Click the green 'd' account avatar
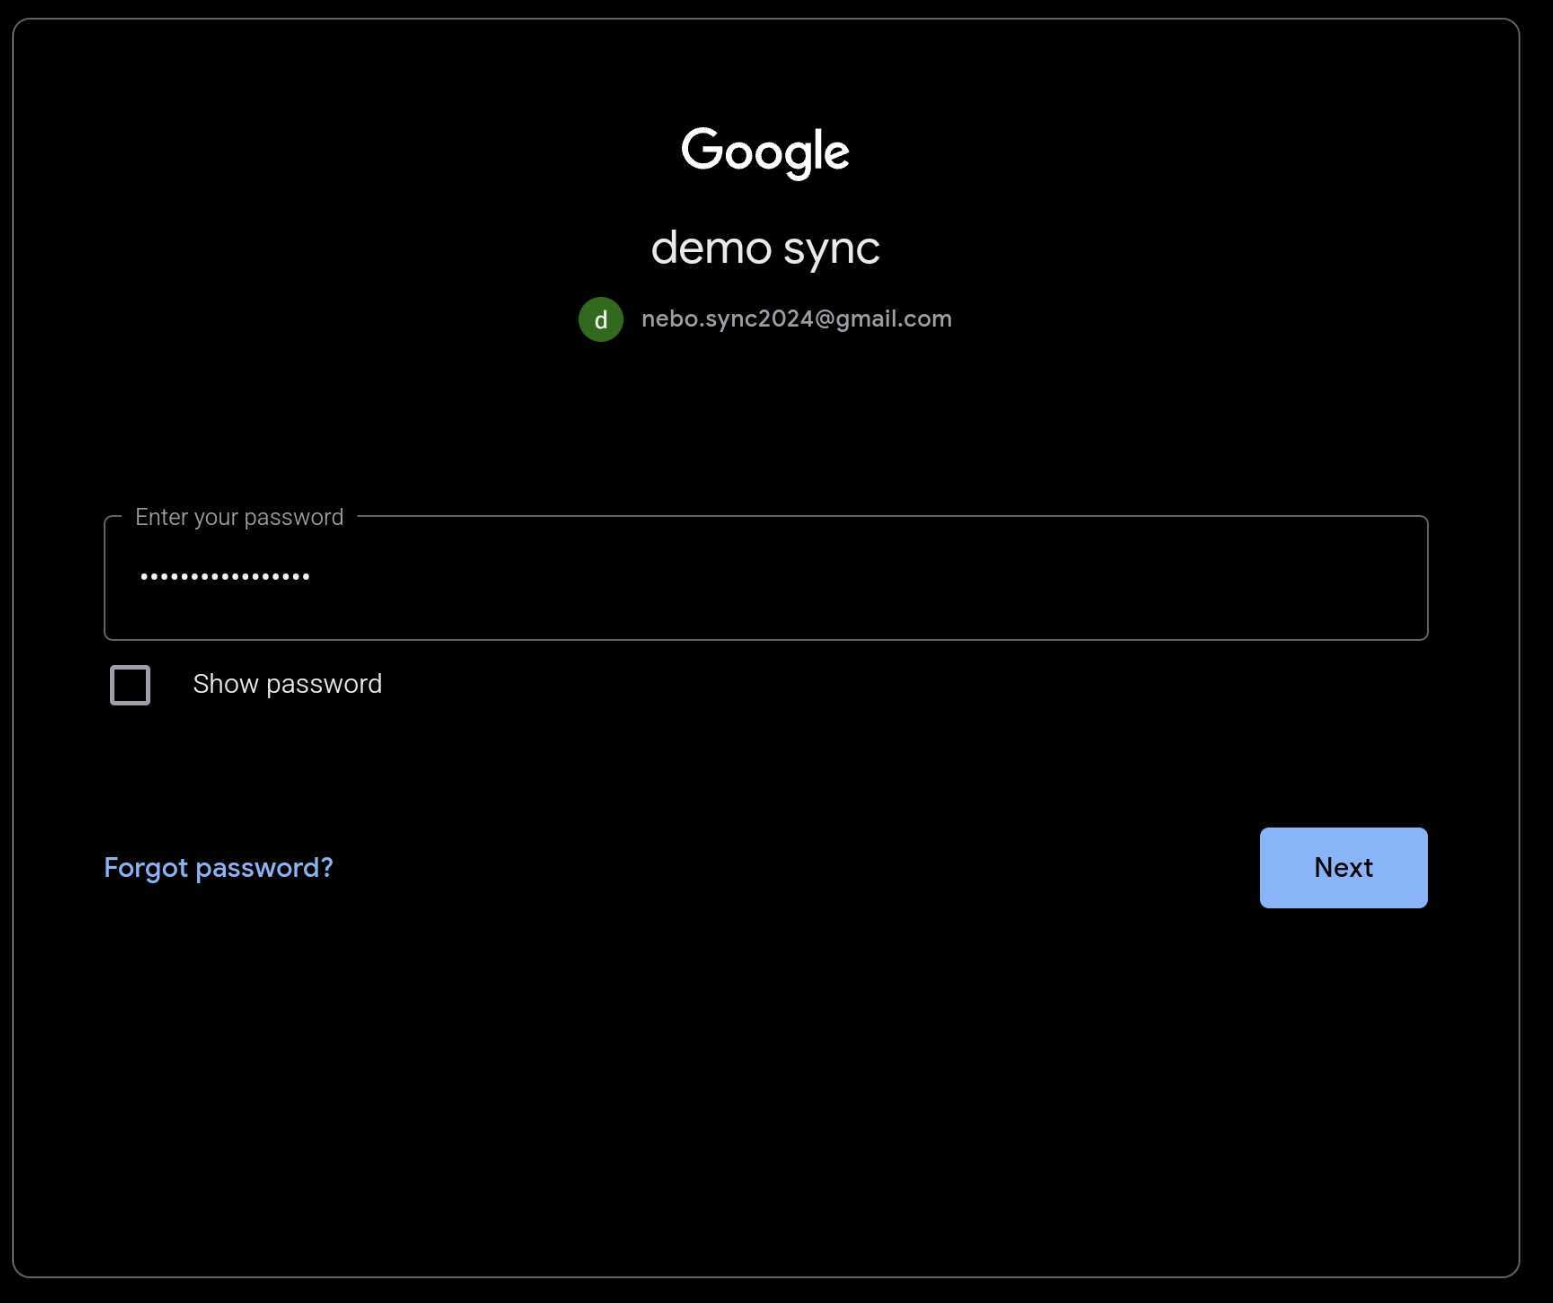The image size is (1553, 1303). (600, 319)
